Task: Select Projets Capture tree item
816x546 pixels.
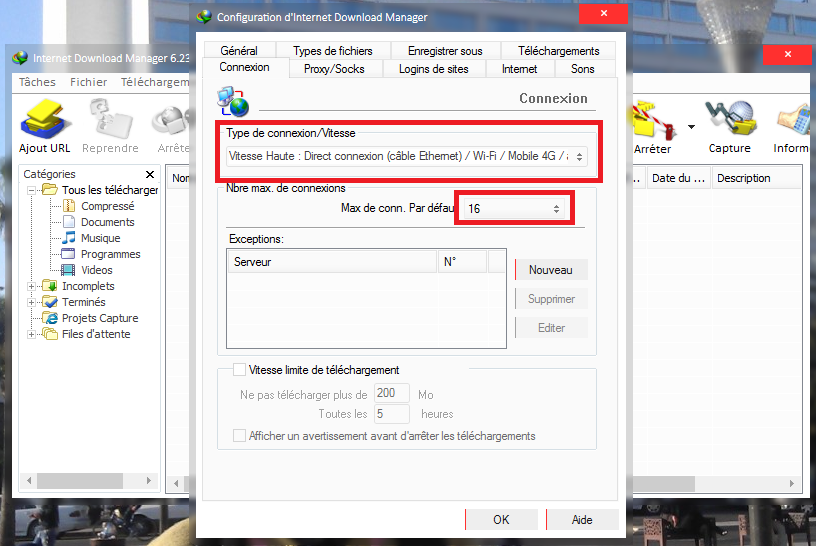Action: [x=100, y=318]
